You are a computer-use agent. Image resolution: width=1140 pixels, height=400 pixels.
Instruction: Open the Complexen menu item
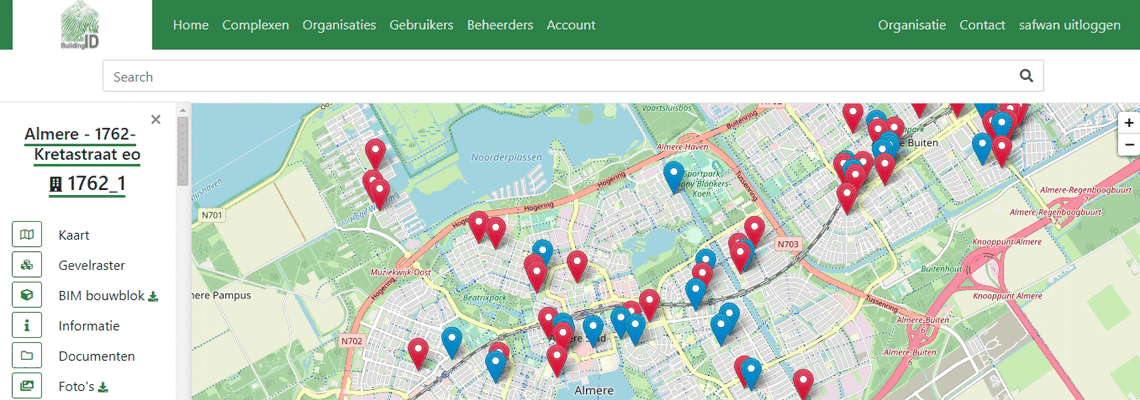coord(255,25)
